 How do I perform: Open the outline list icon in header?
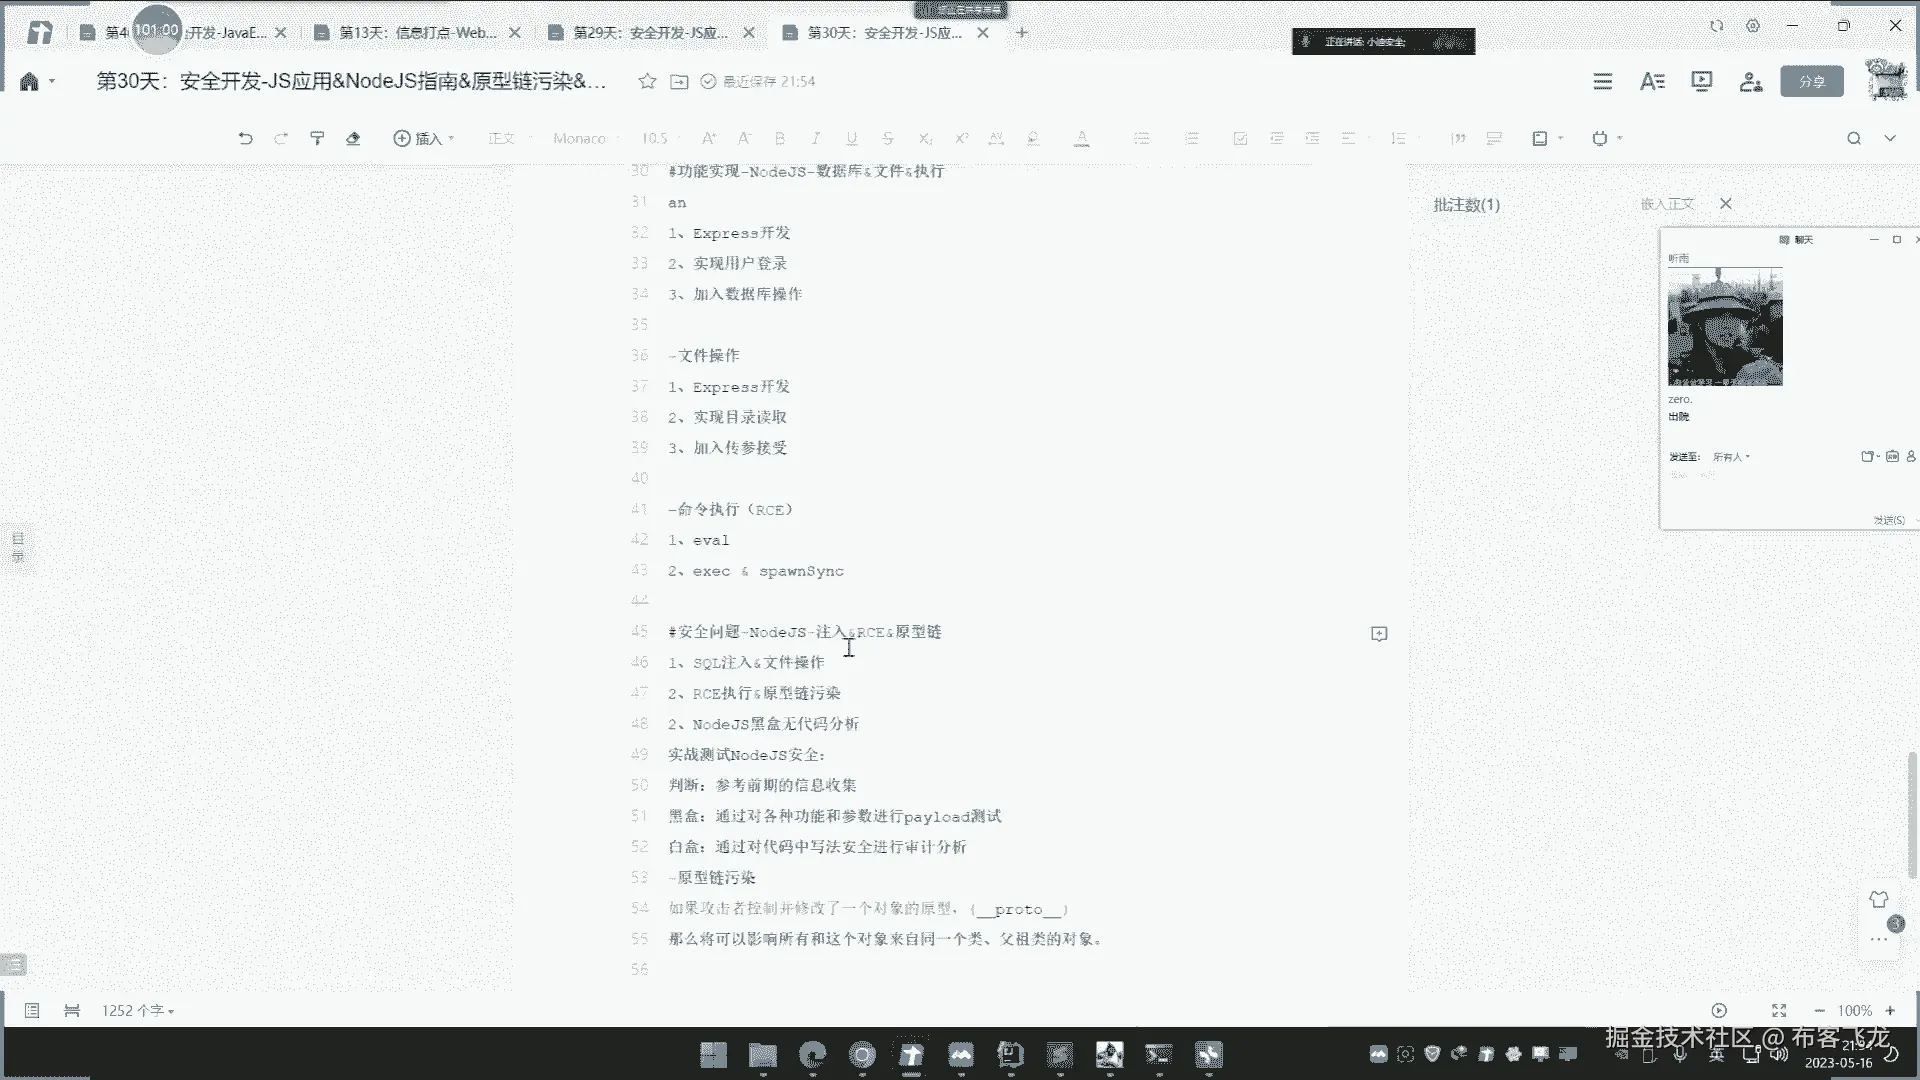1602,81
